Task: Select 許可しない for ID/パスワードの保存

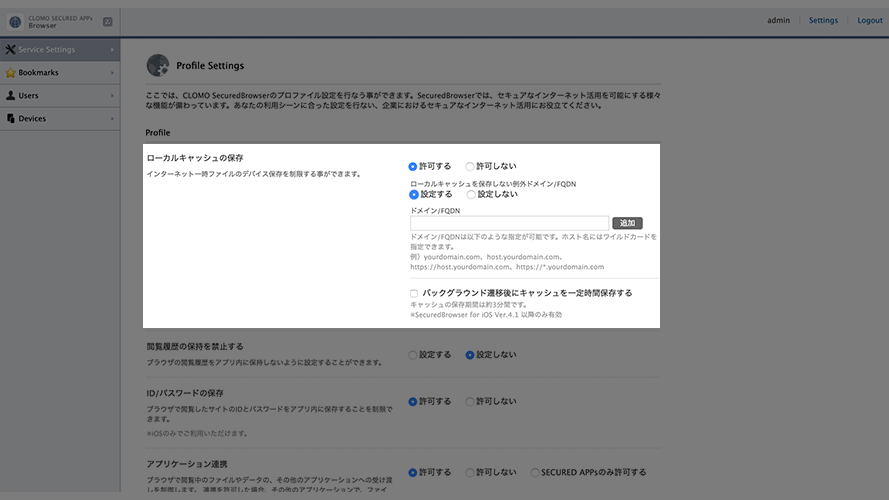Action: click(469, 401)
